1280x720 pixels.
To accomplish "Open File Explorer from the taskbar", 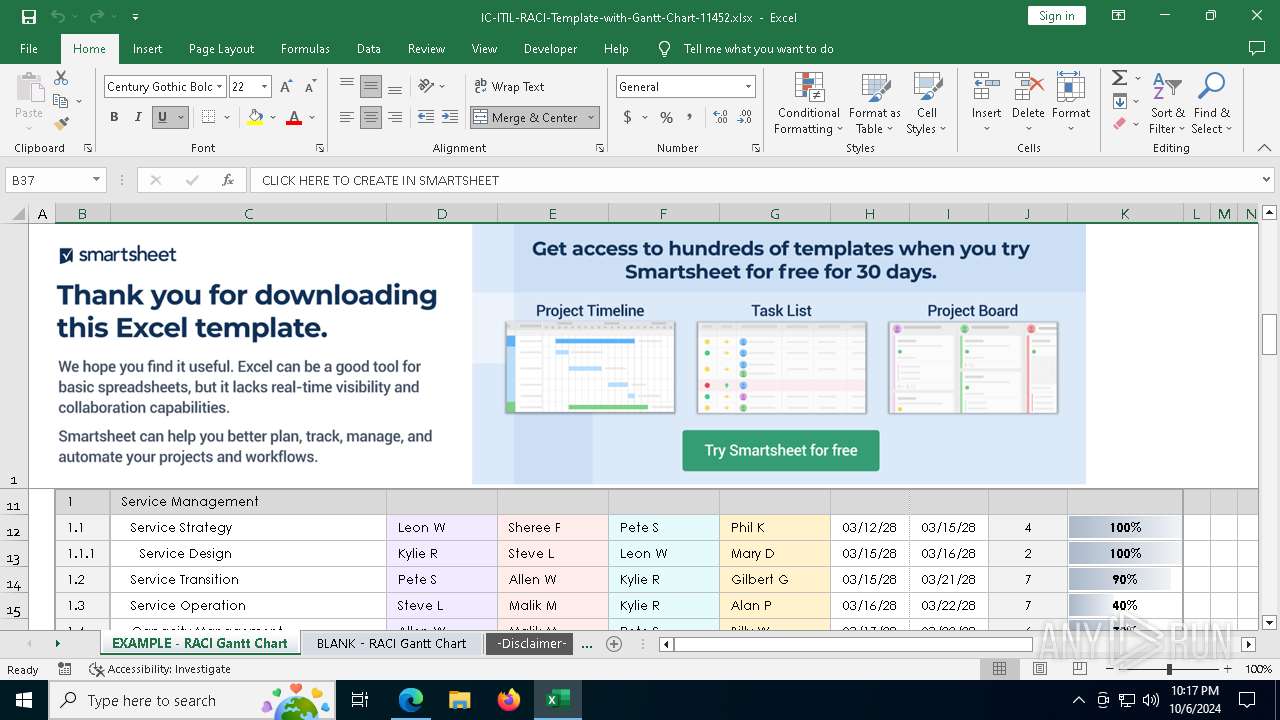I will (460, 700).
